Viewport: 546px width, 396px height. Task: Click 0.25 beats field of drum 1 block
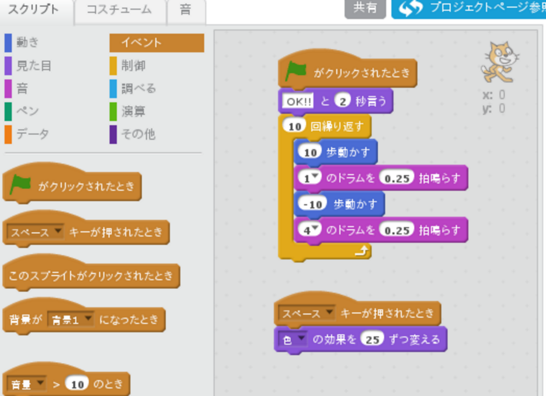[397, 178]
